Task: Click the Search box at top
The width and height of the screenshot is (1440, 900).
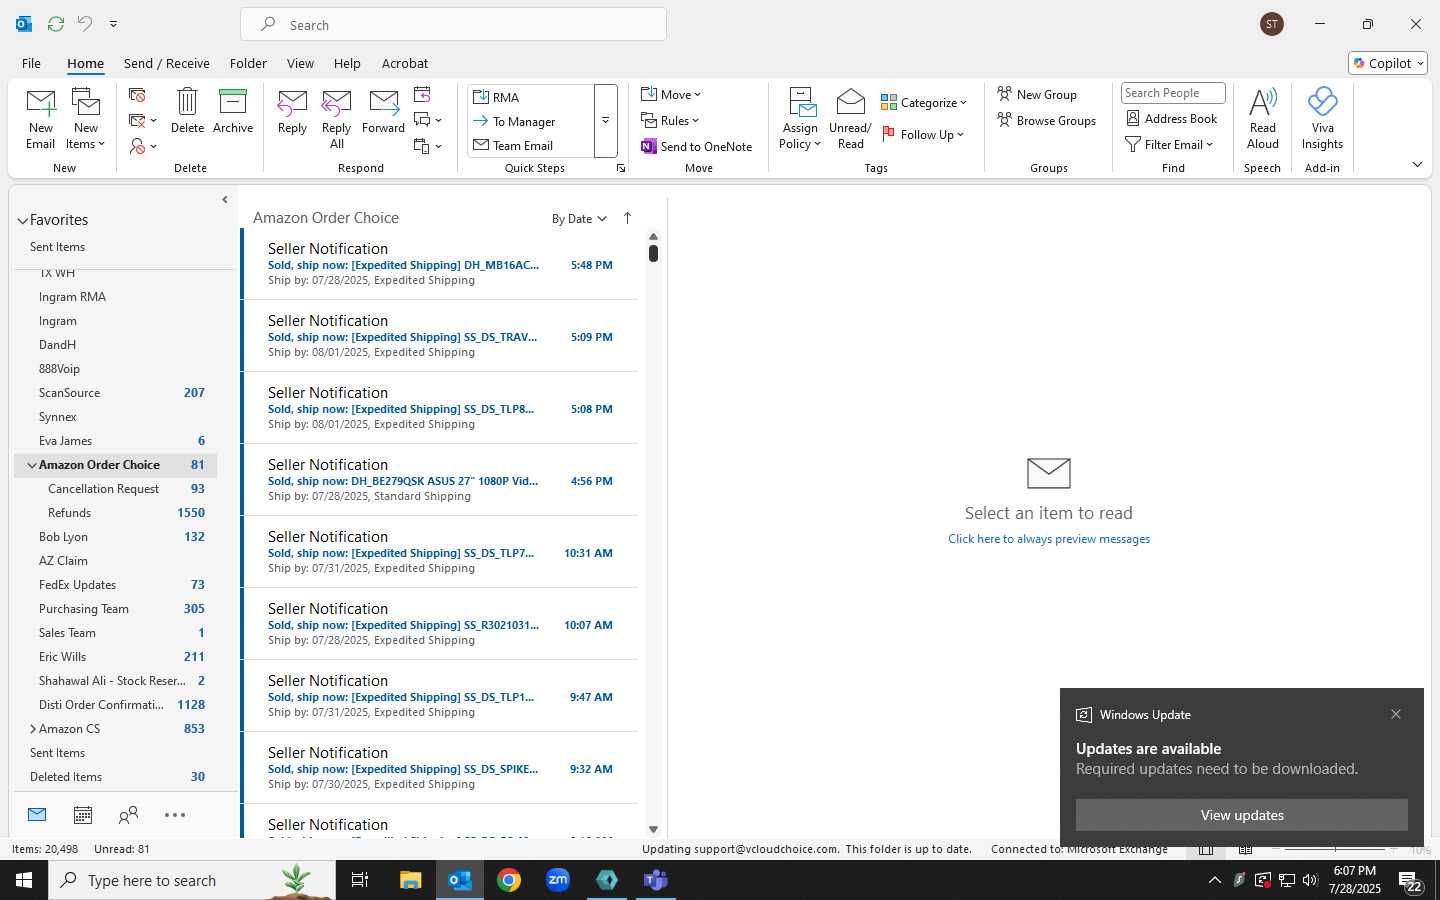Action: pyautogui.click(x=453, y=25)
